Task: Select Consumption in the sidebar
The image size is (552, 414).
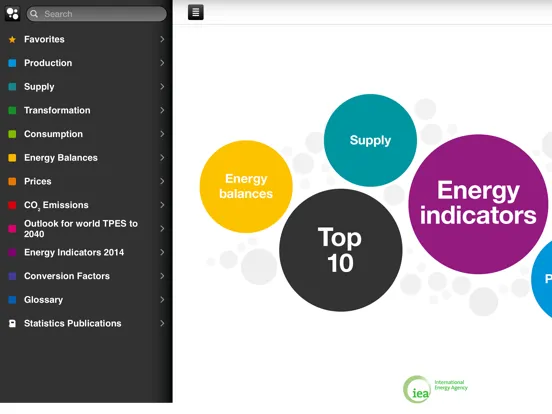Action: [x=86, y=134]
